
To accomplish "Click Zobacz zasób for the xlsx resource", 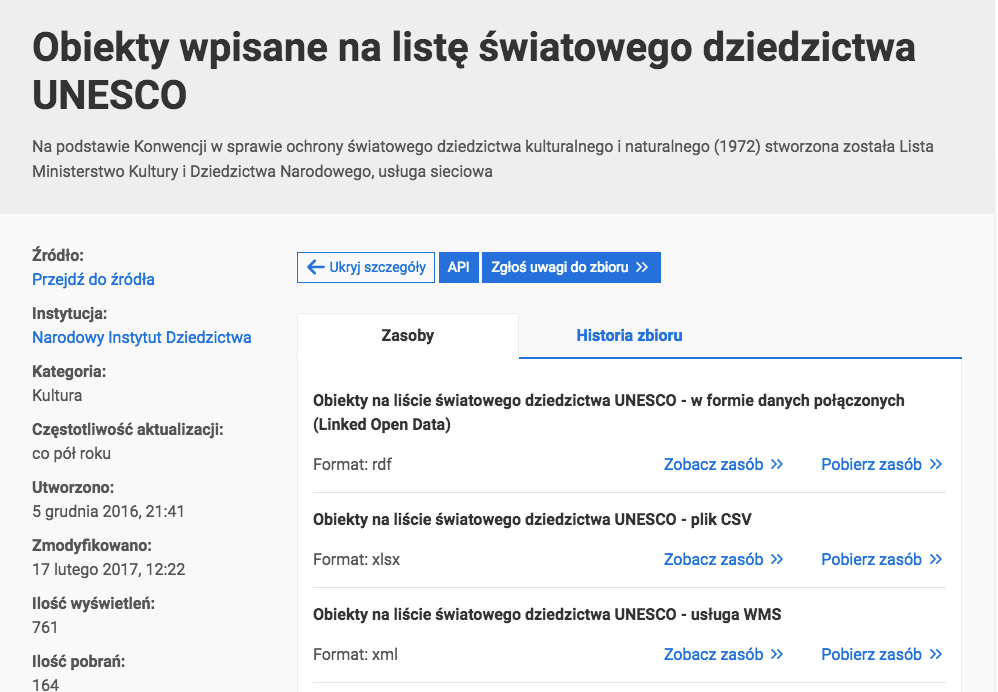I will pyautogui.click(x=724, y=560).
